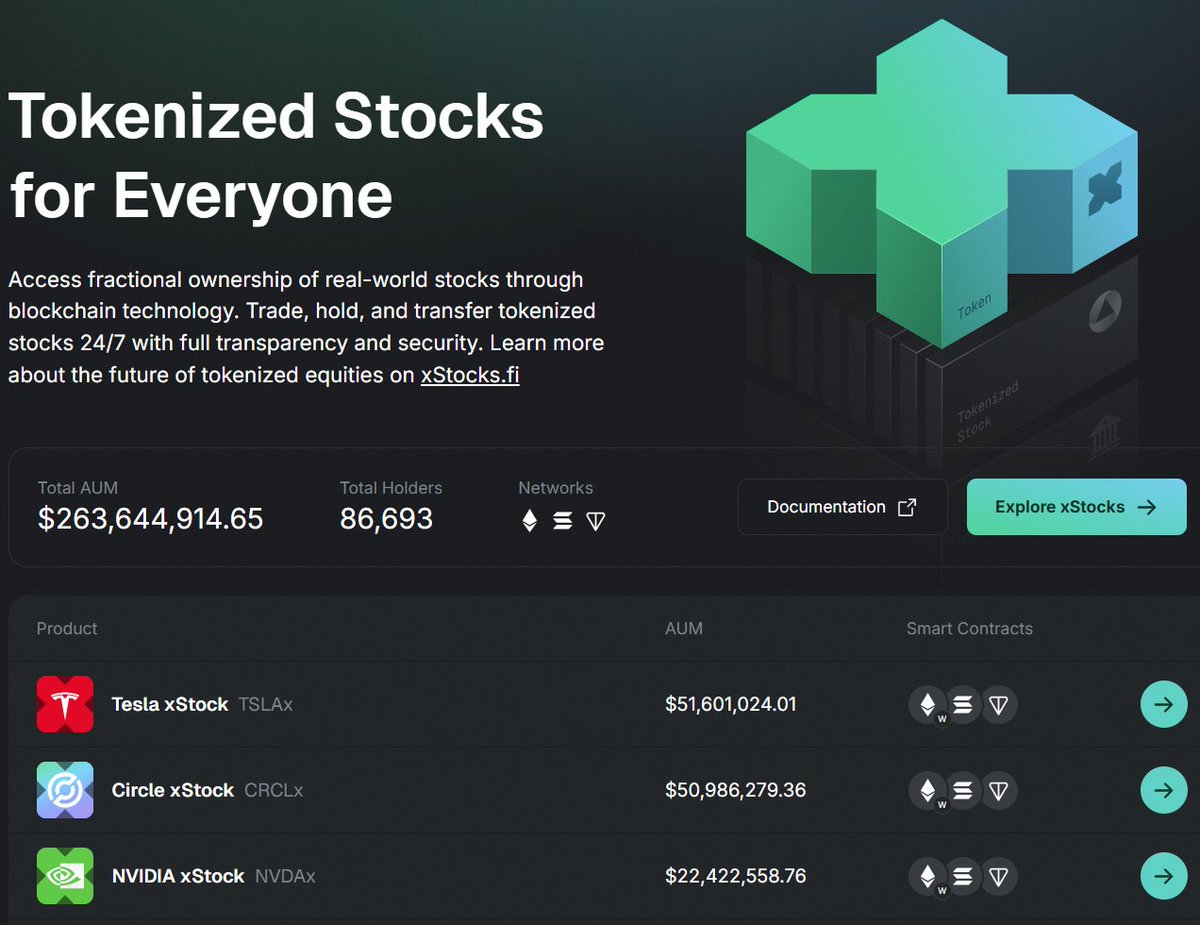Click the NVIDIA xStock logo
1200x925 pixels.
pos(65,876)
